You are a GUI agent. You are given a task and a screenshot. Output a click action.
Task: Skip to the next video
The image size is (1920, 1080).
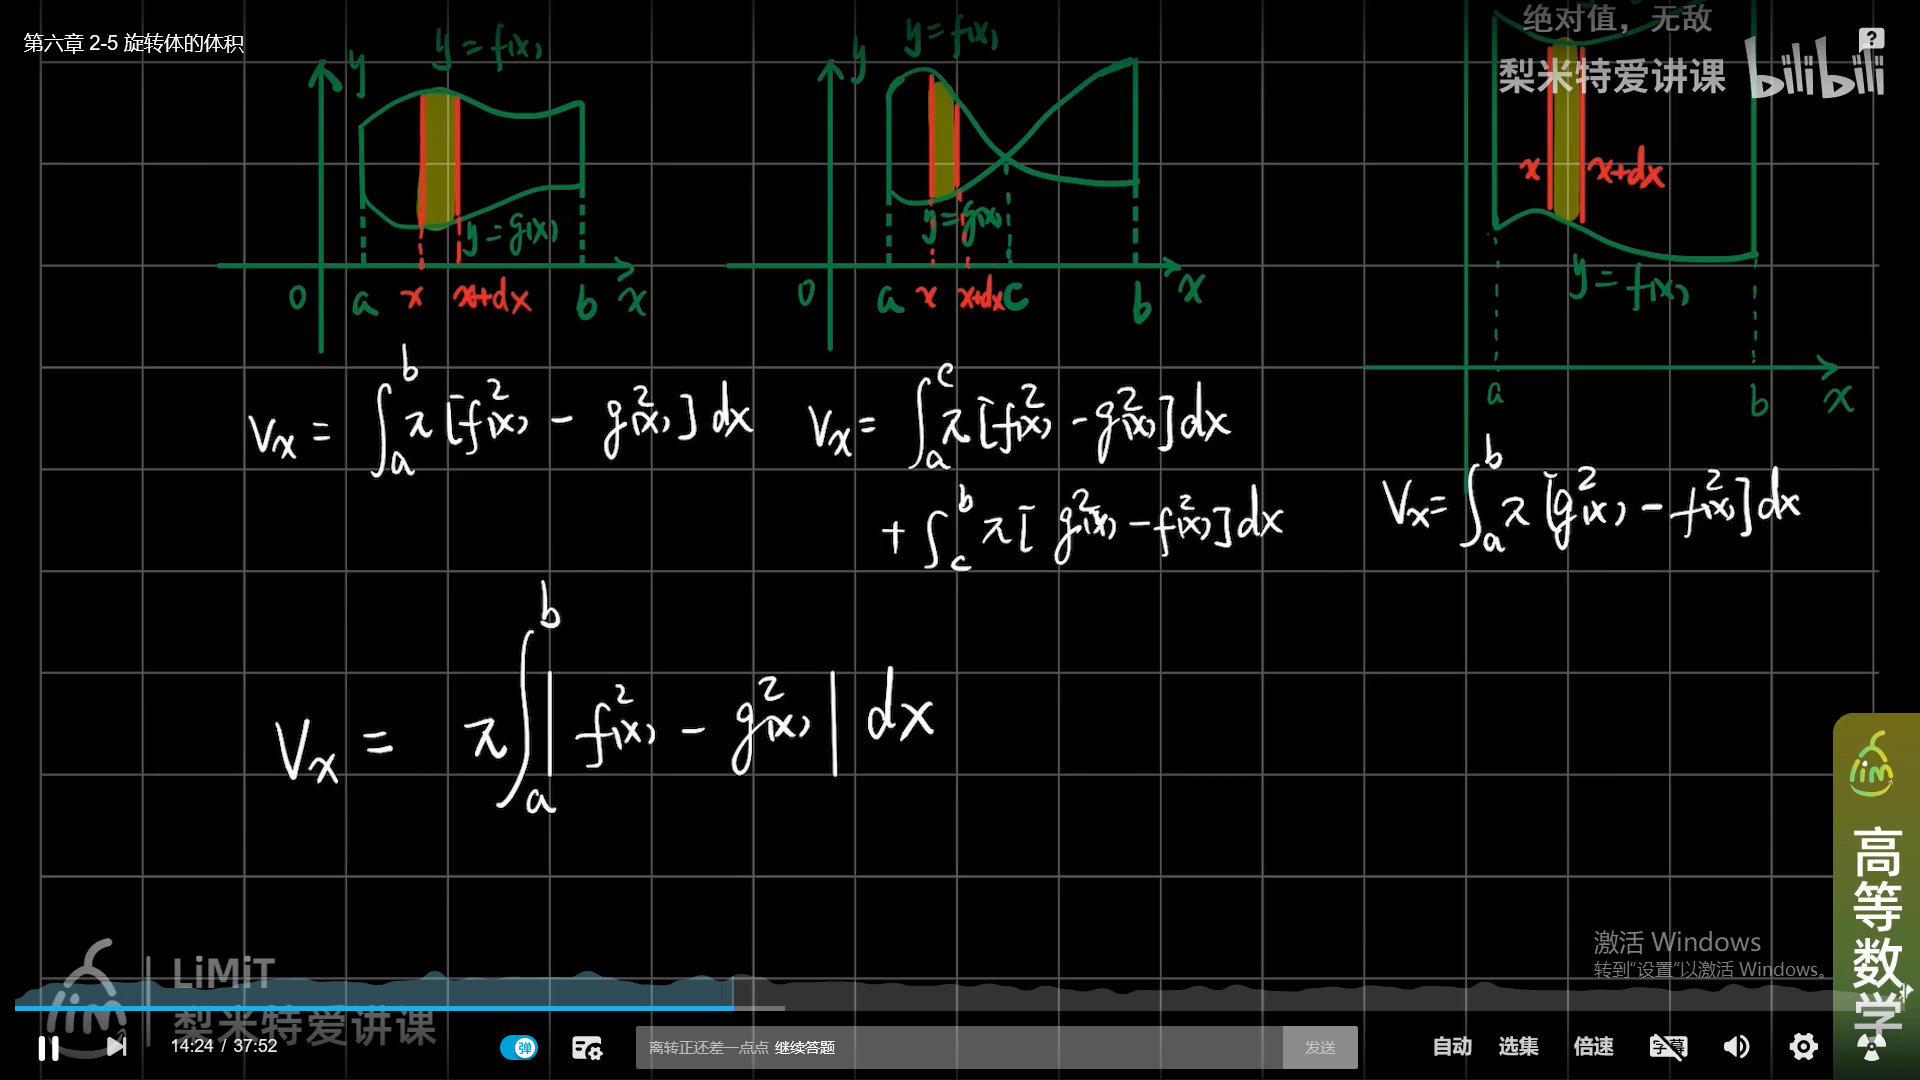coord(116,1047)
